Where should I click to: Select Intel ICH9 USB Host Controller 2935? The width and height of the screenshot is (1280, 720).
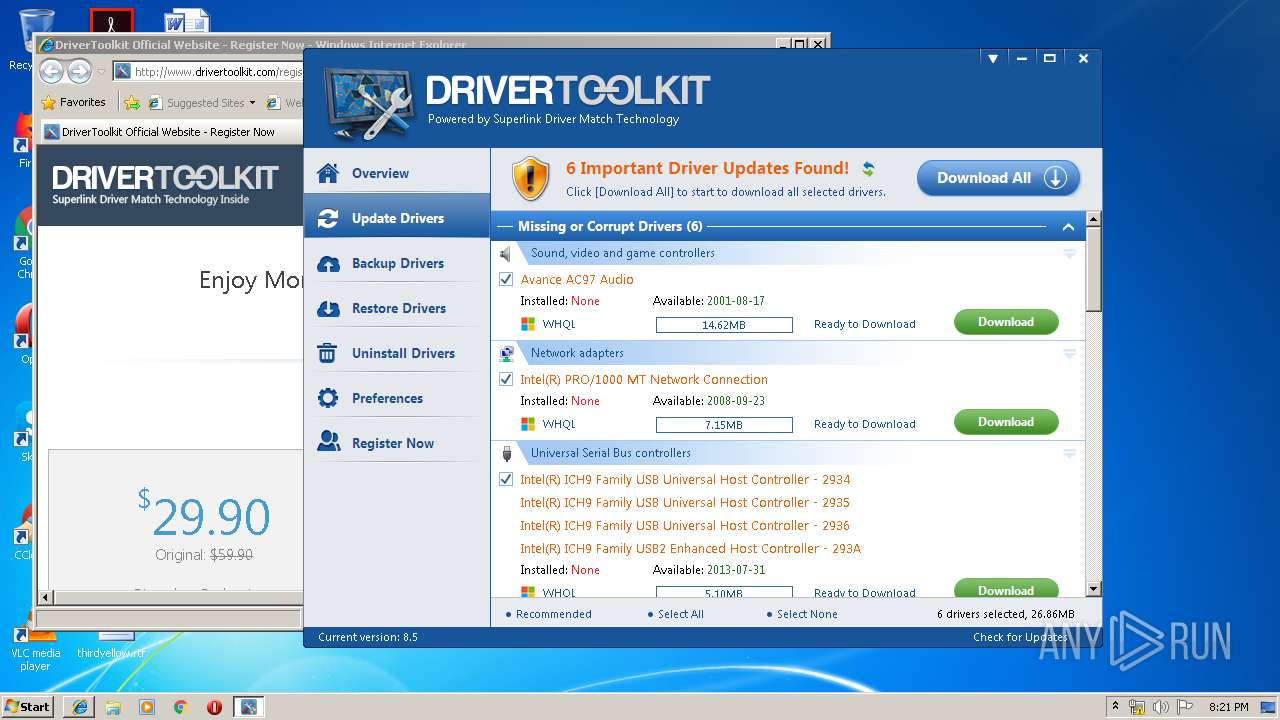685,502
